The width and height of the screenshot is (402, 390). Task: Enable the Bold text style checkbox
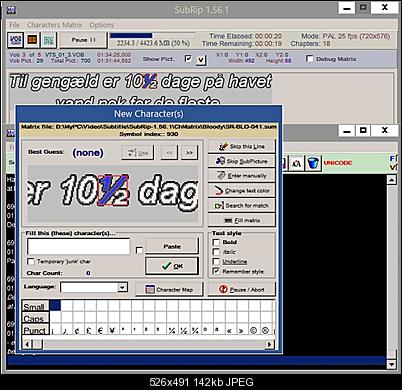[216, 242]
